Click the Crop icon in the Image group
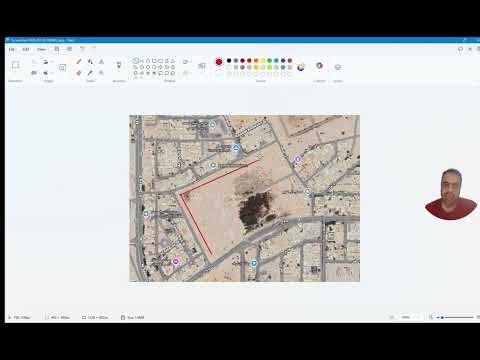 (x=34, y=62)
